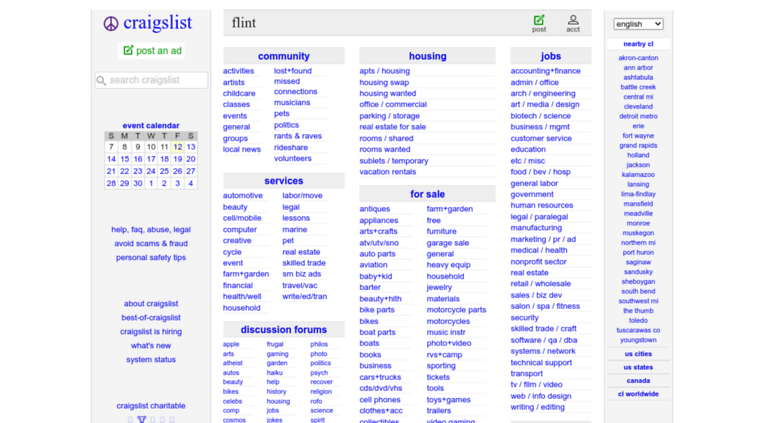This screenshot has height=423, width=777.
Task: Open skilled trade services link
Action: 304,263
